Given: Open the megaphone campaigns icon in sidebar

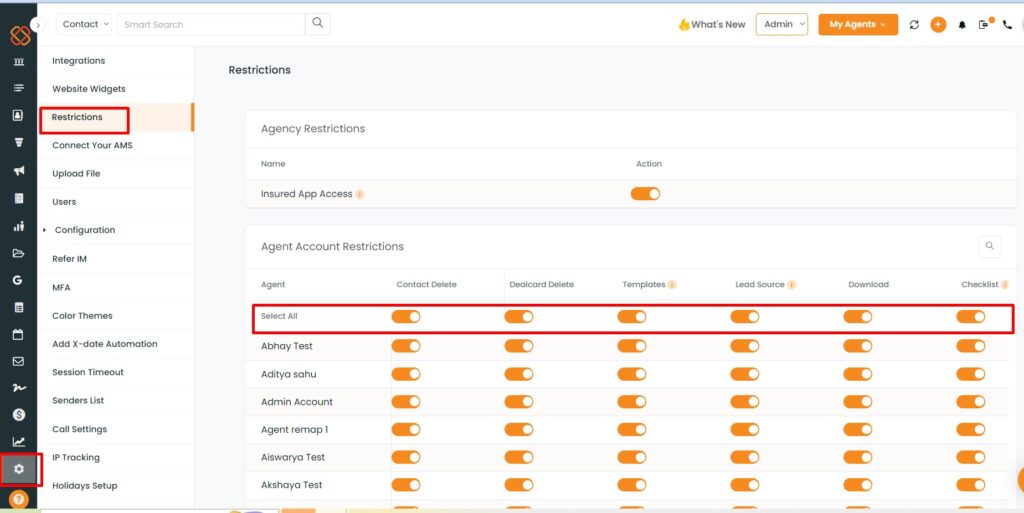Looking at the screenshot, I should [19, 170].
